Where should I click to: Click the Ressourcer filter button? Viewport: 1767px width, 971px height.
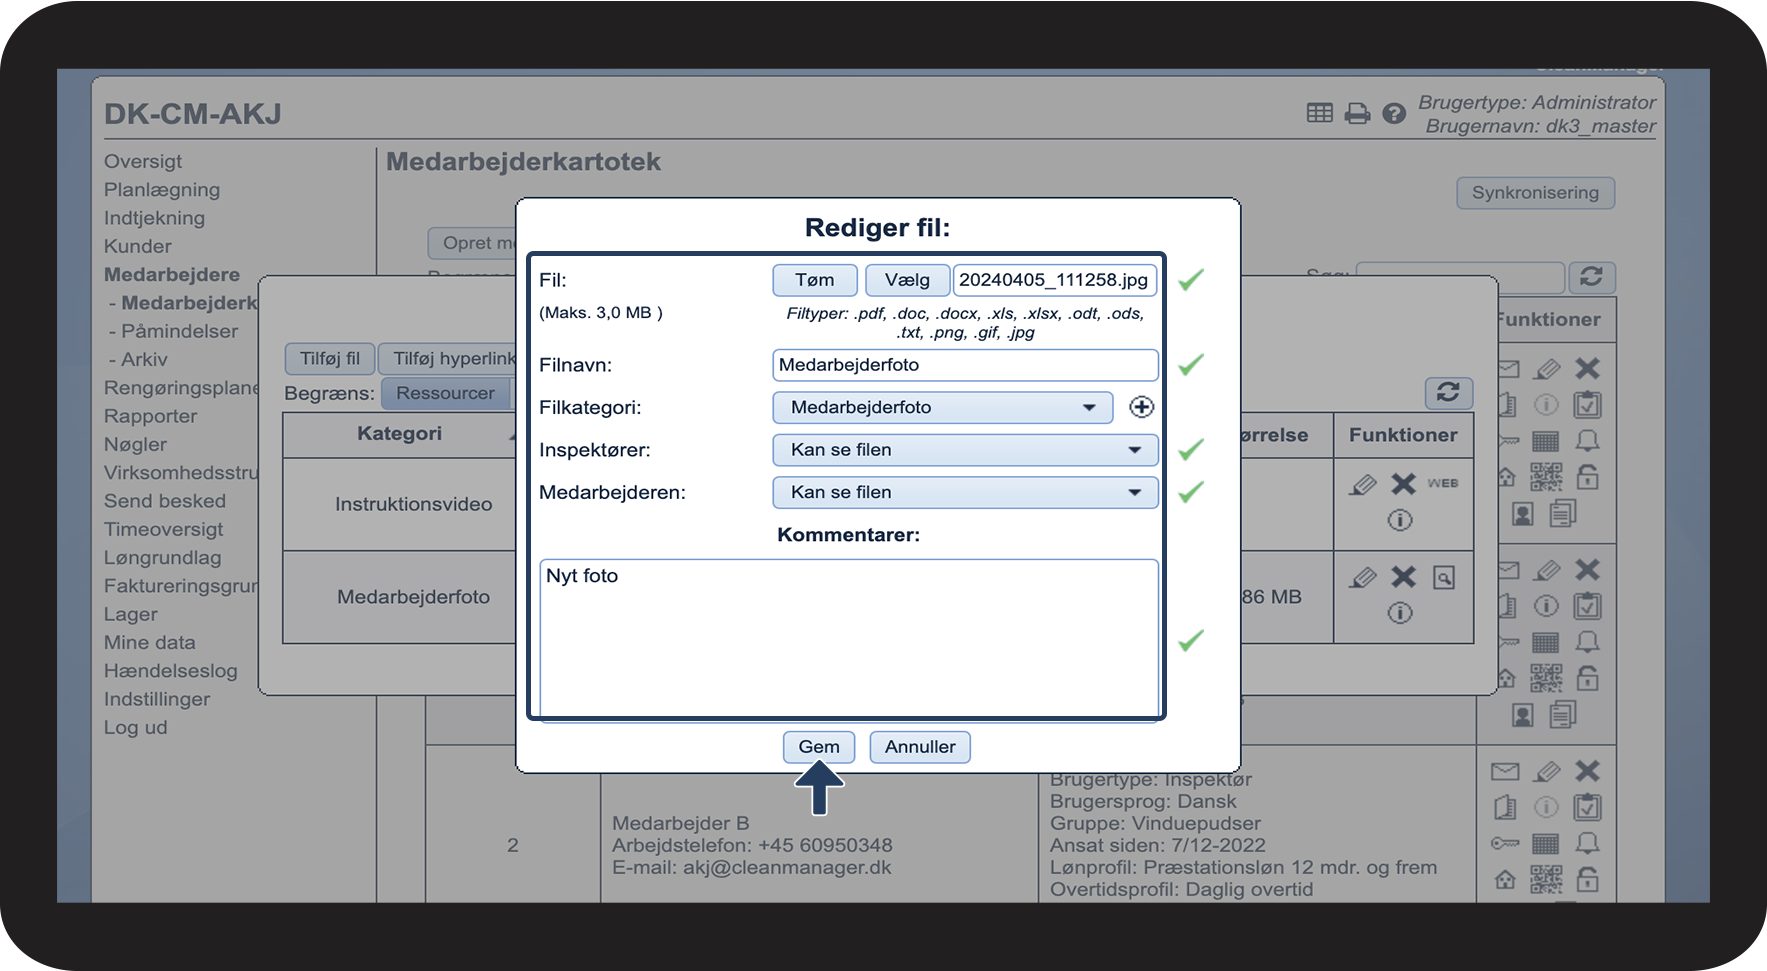445,393
